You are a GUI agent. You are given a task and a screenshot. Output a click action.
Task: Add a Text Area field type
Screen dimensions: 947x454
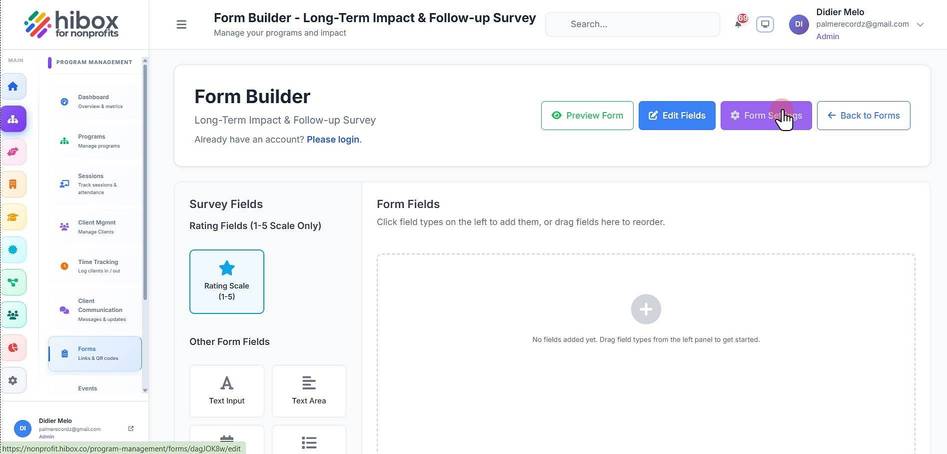pyautogui.click(x=309, y=391)
